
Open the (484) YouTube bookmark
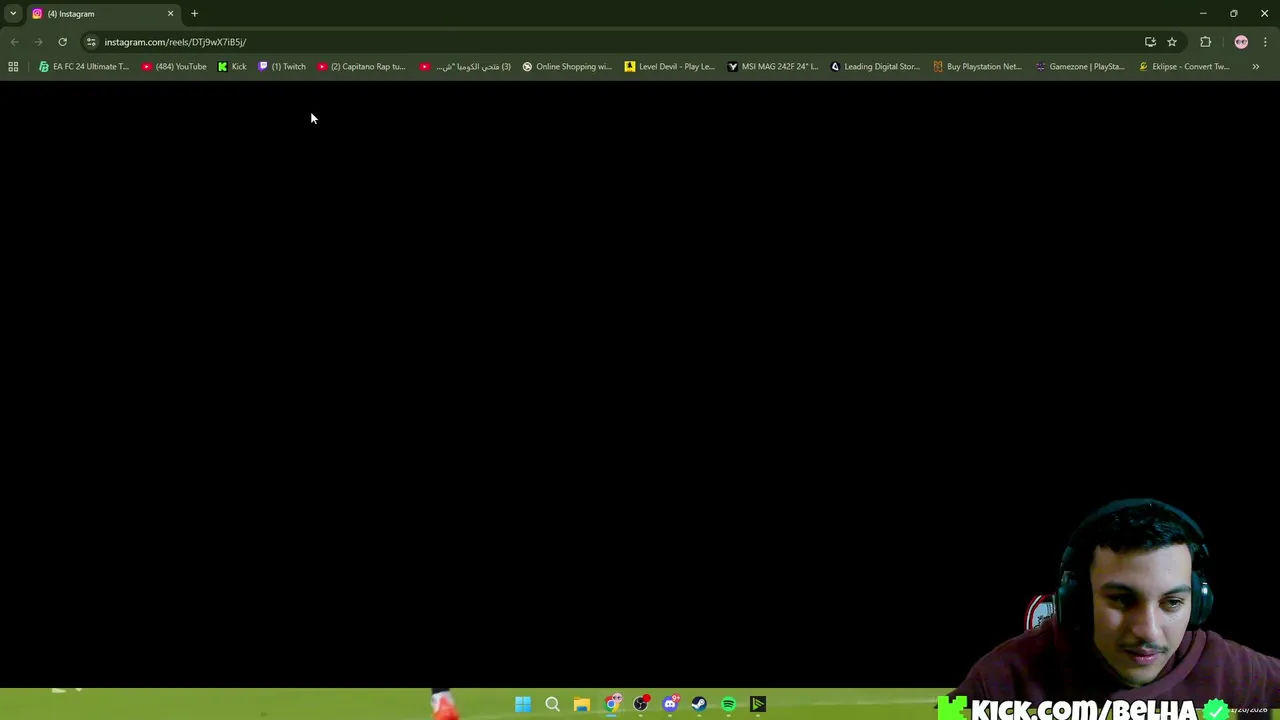(x=174, y=67)
